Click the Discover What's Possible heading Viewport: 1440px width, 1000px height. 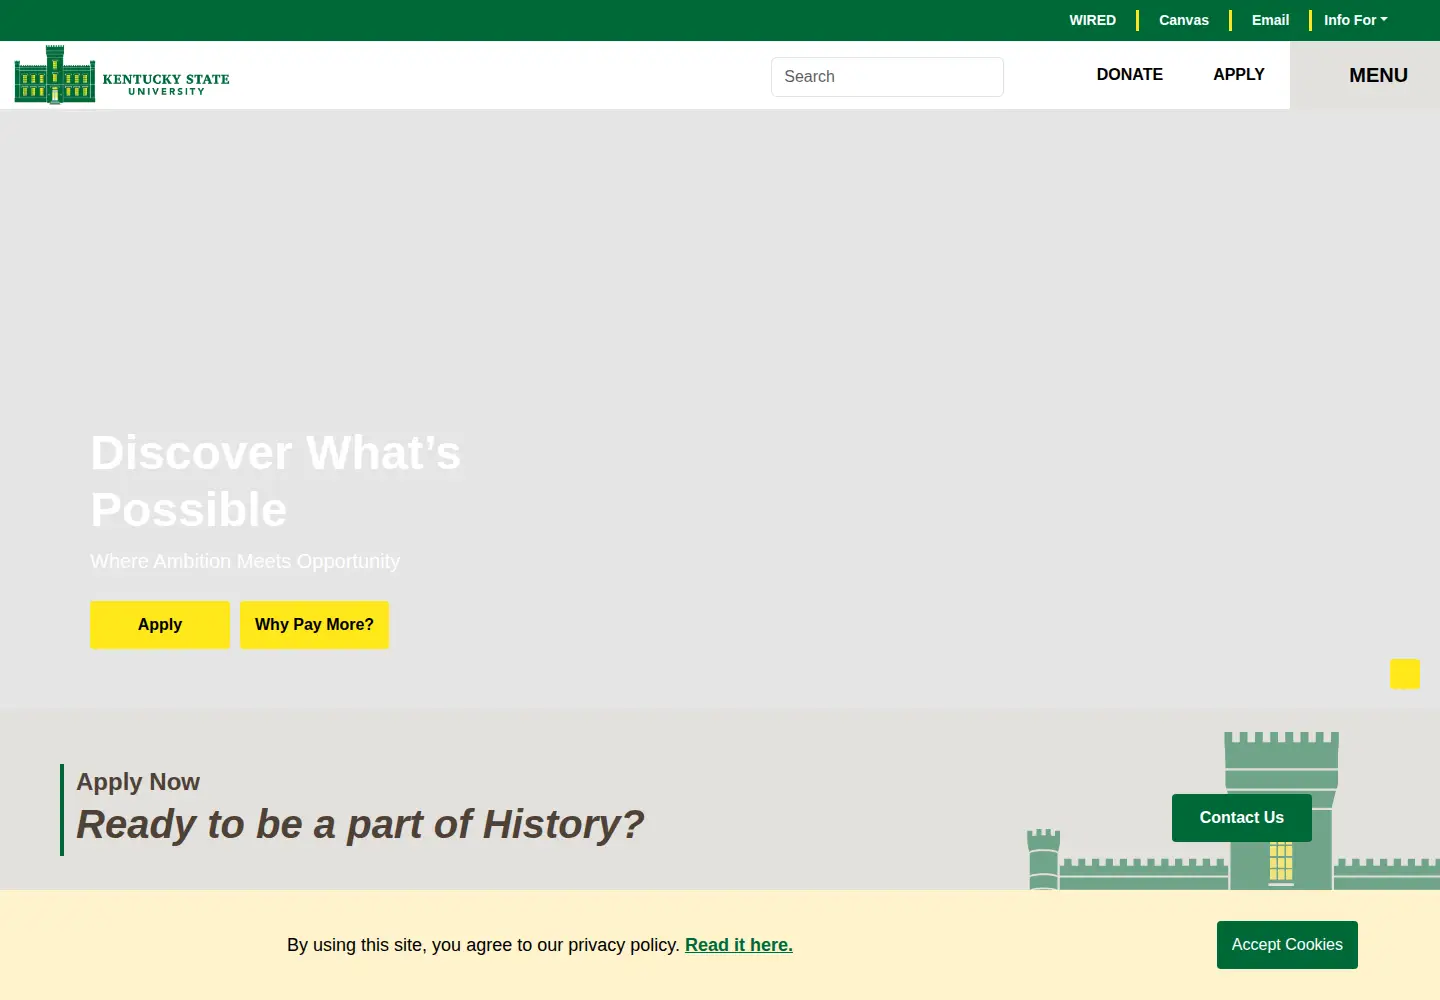(276, 481)
